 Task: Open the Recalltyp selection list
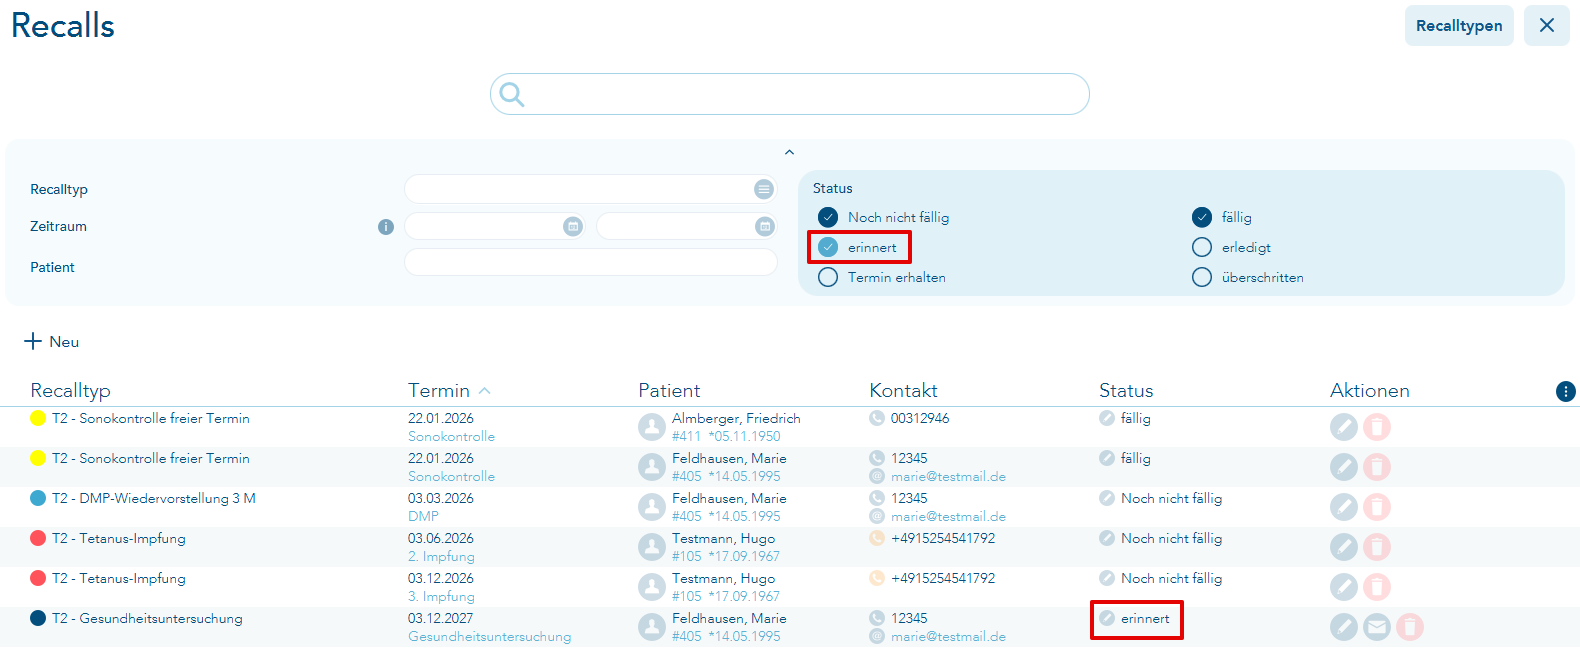pos(764,189)
